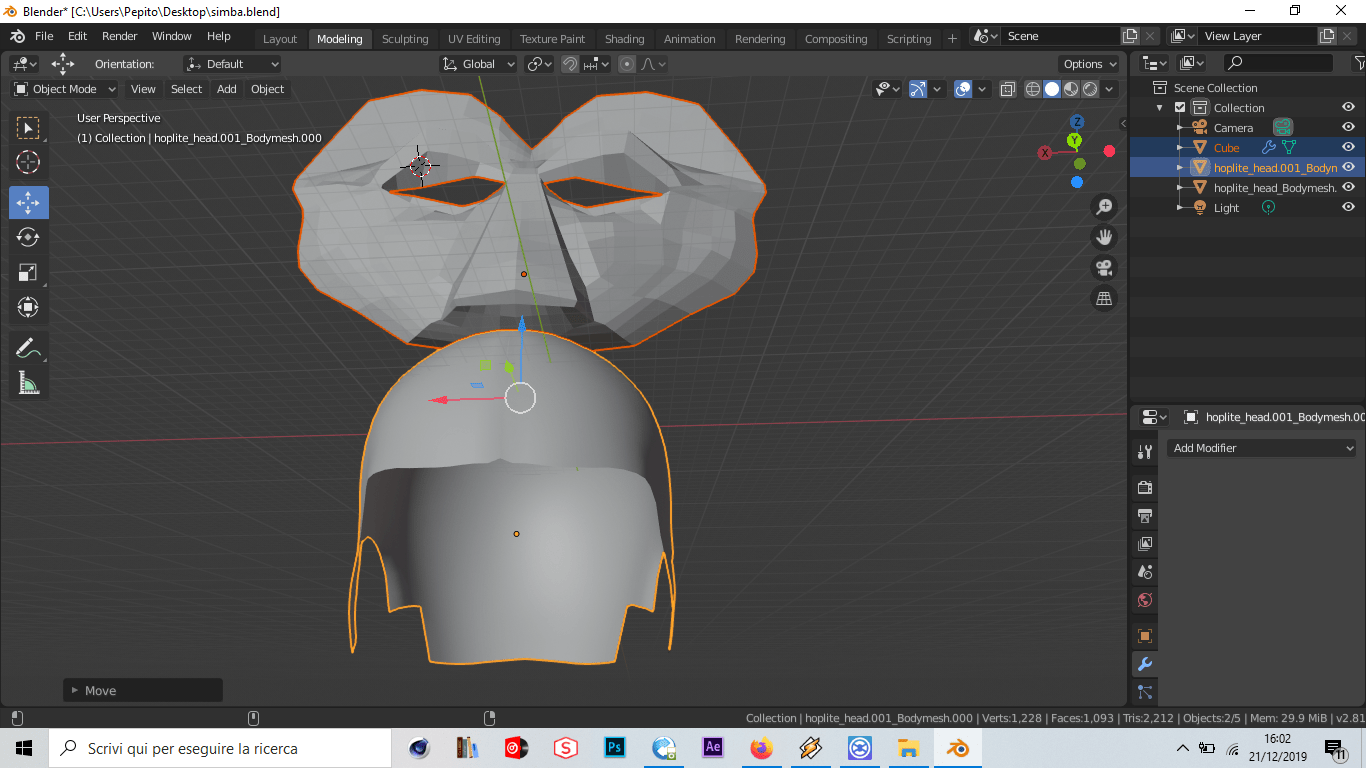Open the Active Tool properties tab
Screen dimensions: 1366x768
[x=1145, y=452]
